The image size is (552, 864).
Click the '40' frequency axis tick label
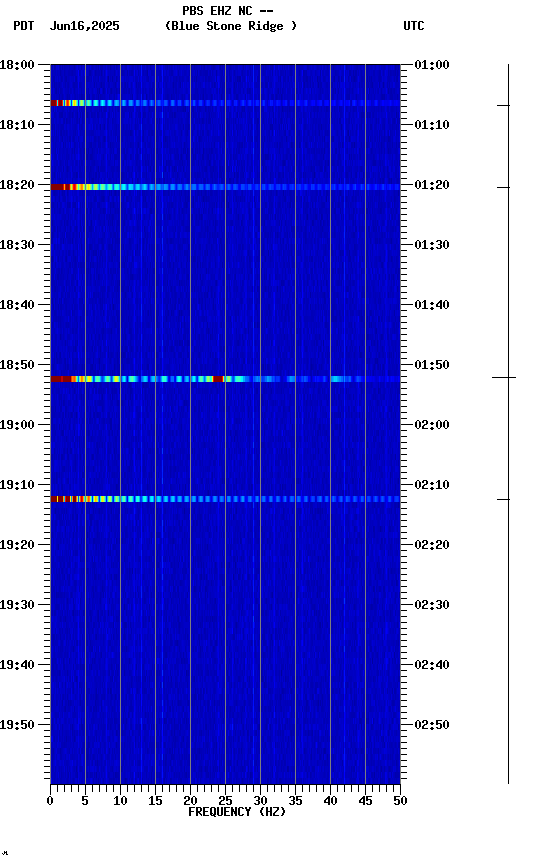tap(330, 801)
